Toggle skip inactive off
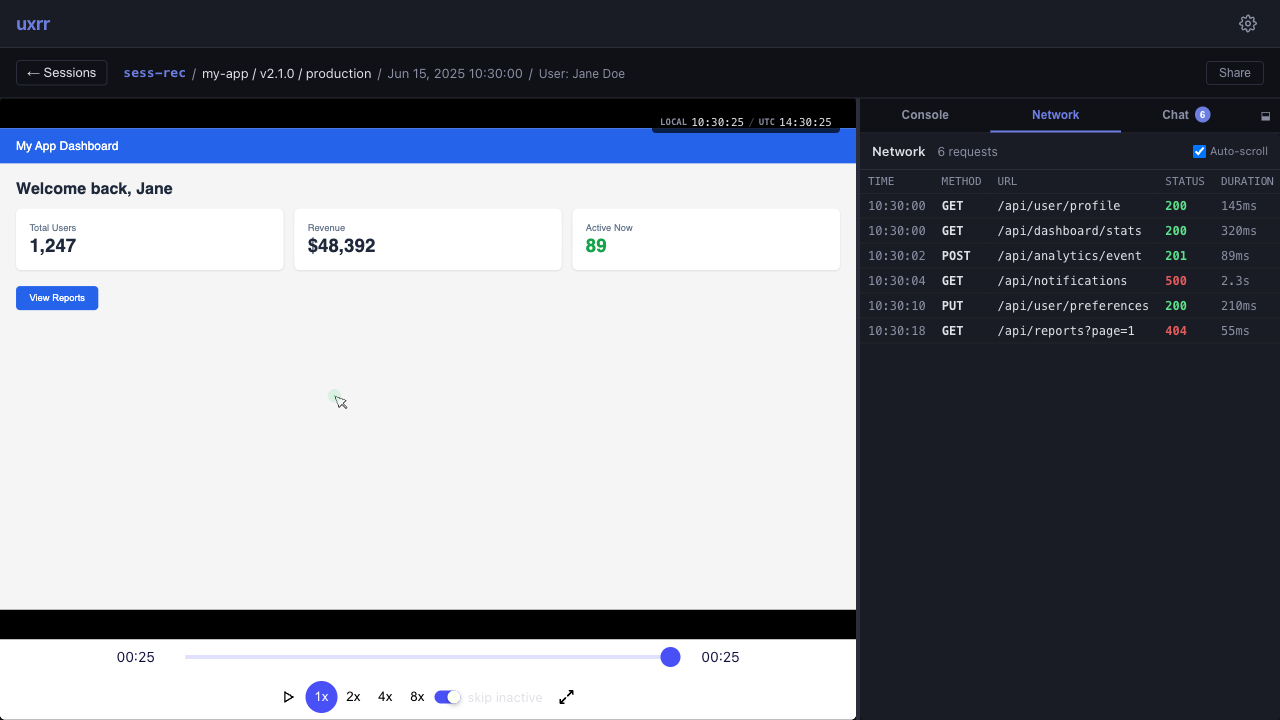 point(447,697)
